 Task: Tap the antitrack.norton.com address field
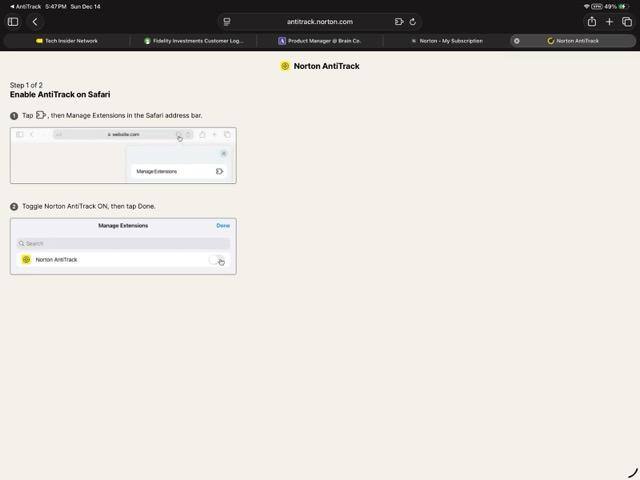[x=319, y=22]
